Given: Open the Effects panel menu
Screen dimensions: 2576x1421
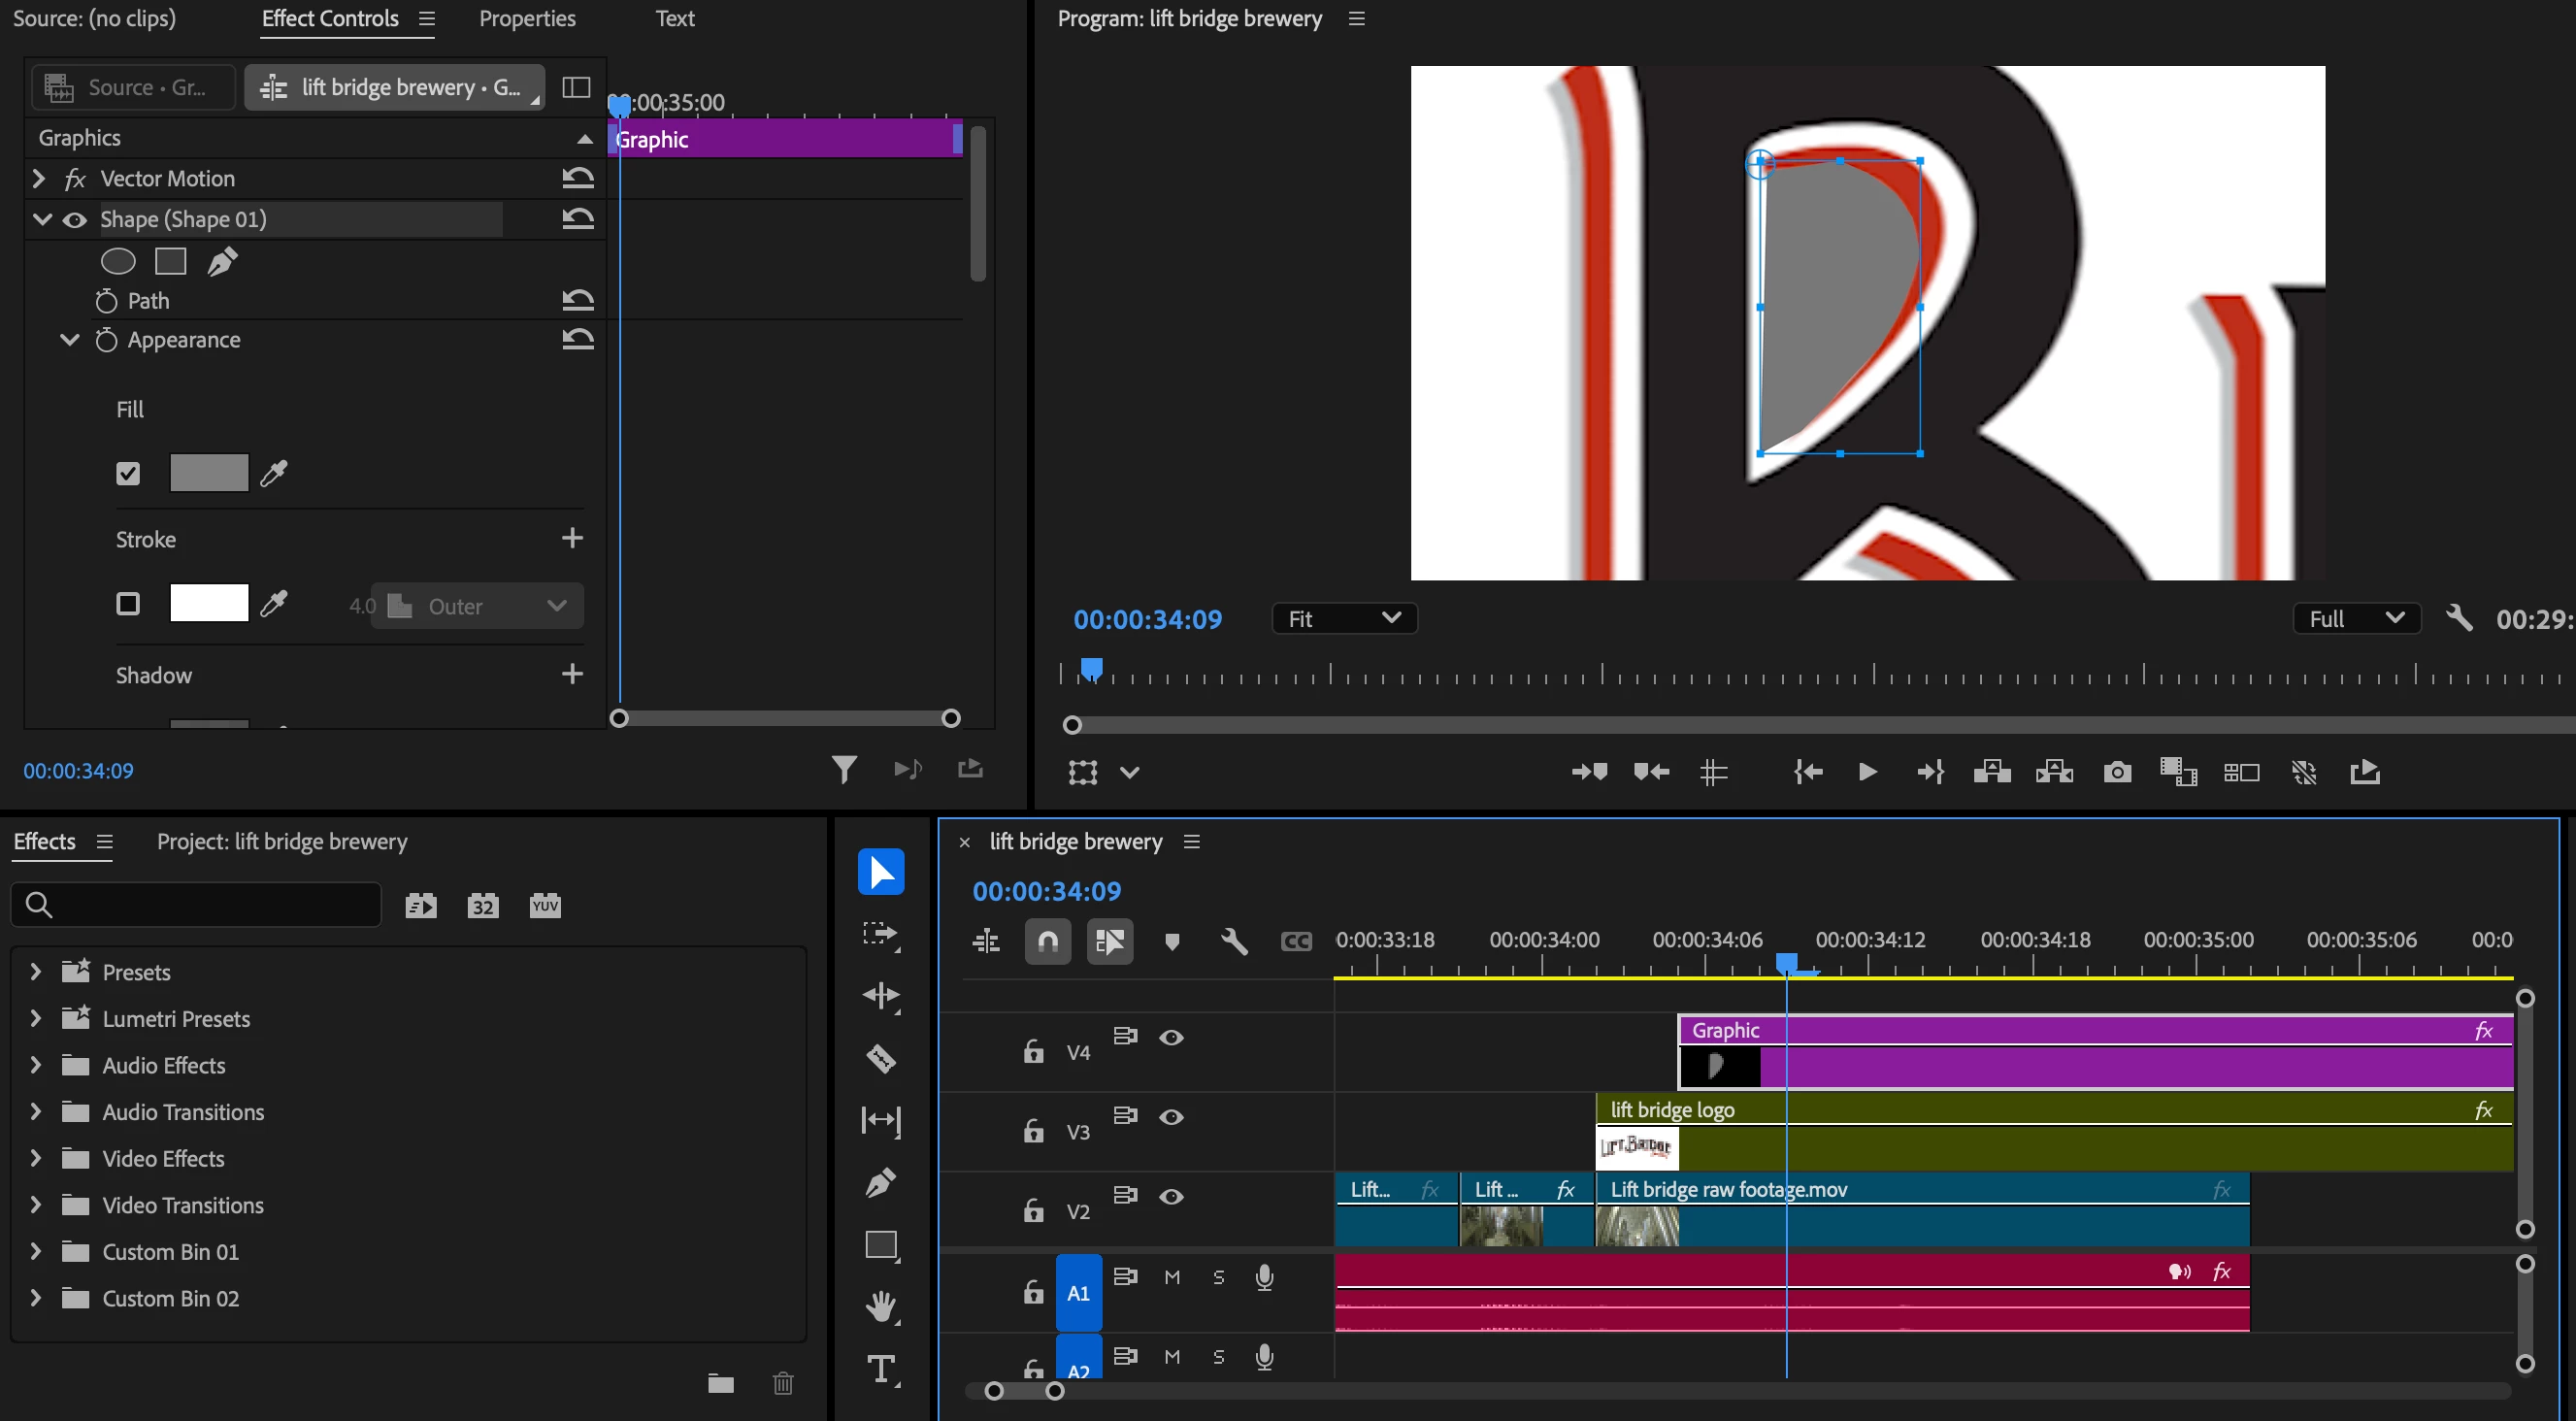Looking at the screenshot, I should pyautogui.click(x=105, y=842).
